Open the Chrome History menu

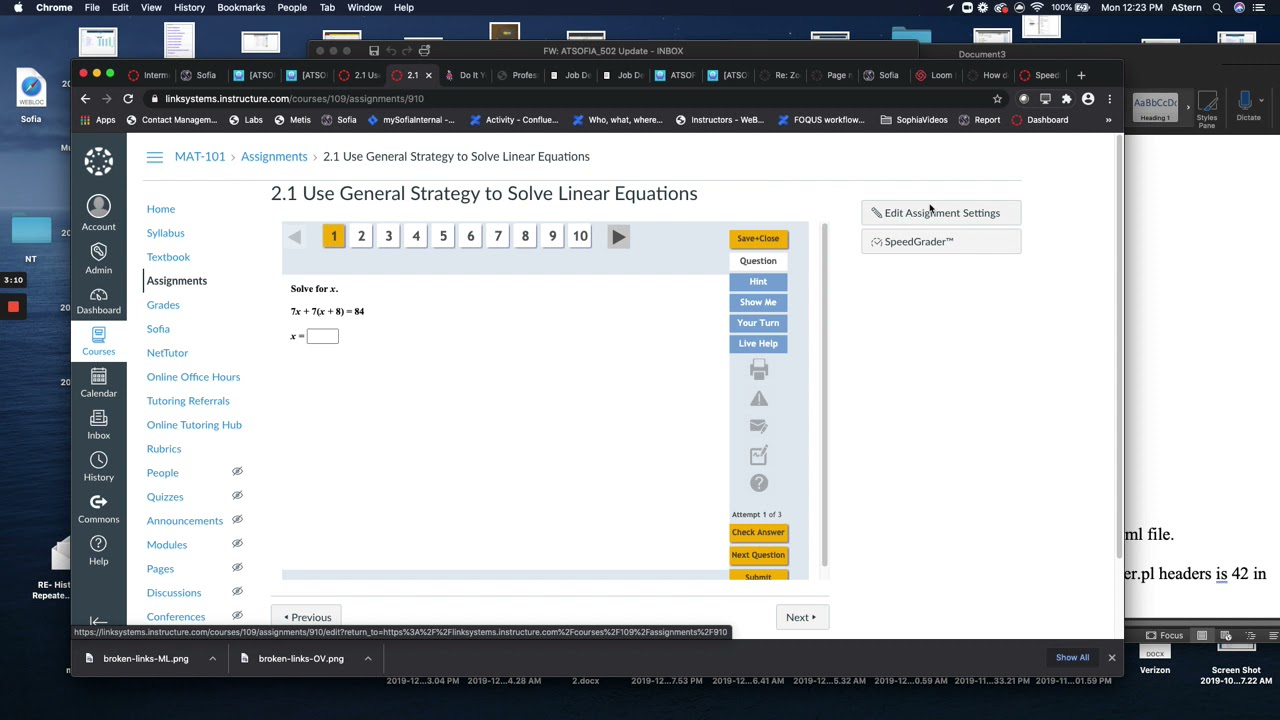click(x=189, y=8)
